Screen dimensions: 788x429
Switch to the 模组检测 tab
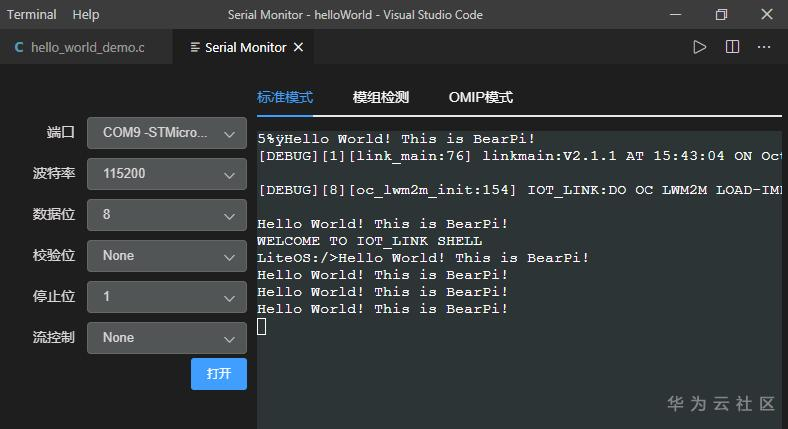381,97
